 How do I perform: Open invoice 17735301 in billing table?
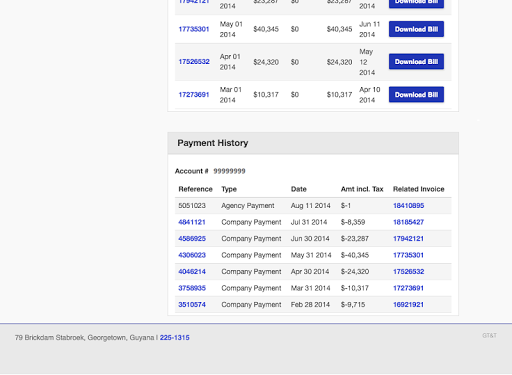click(194, 29)
